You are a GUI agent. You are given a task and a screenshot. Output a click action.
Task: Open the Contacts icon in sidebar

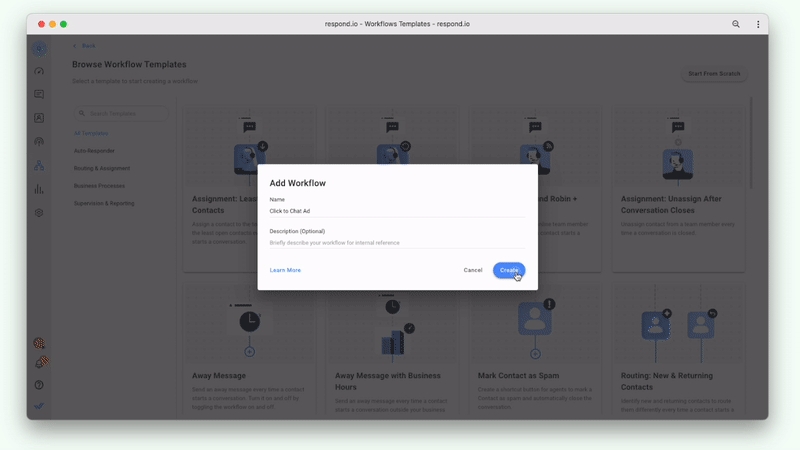pos(39,118)
